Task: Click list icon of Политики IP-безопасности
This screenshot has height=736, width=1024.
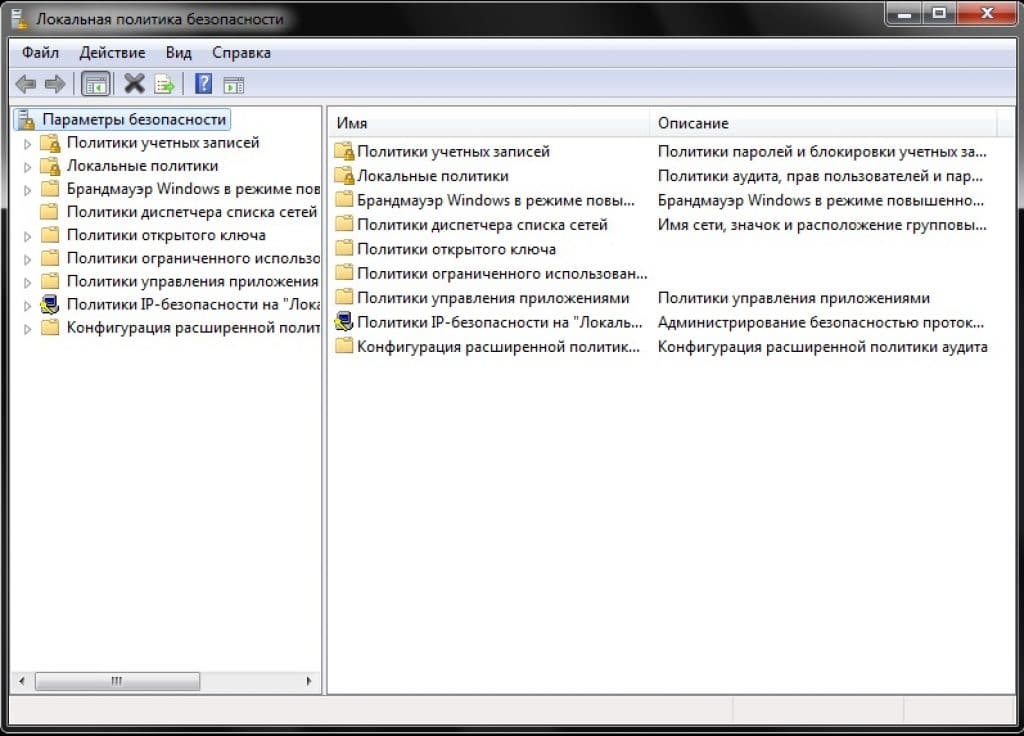Action: tap(344, 322)
